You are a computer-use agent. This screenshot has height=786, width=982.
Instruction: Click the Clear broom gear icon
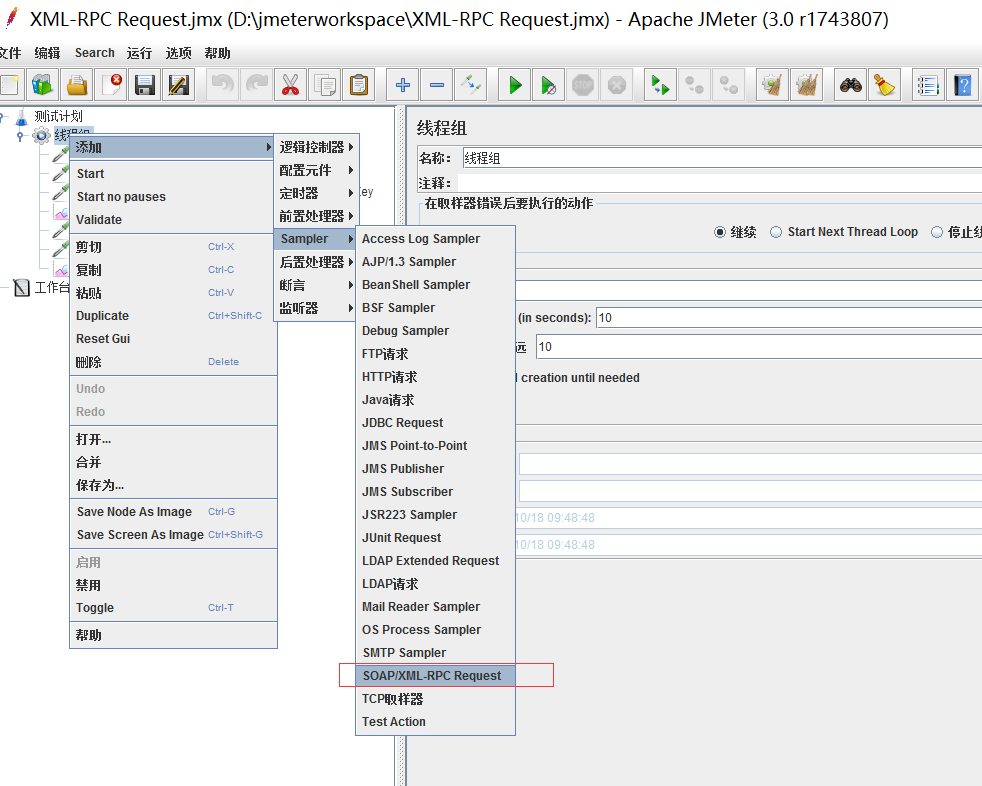click(772, 85)
